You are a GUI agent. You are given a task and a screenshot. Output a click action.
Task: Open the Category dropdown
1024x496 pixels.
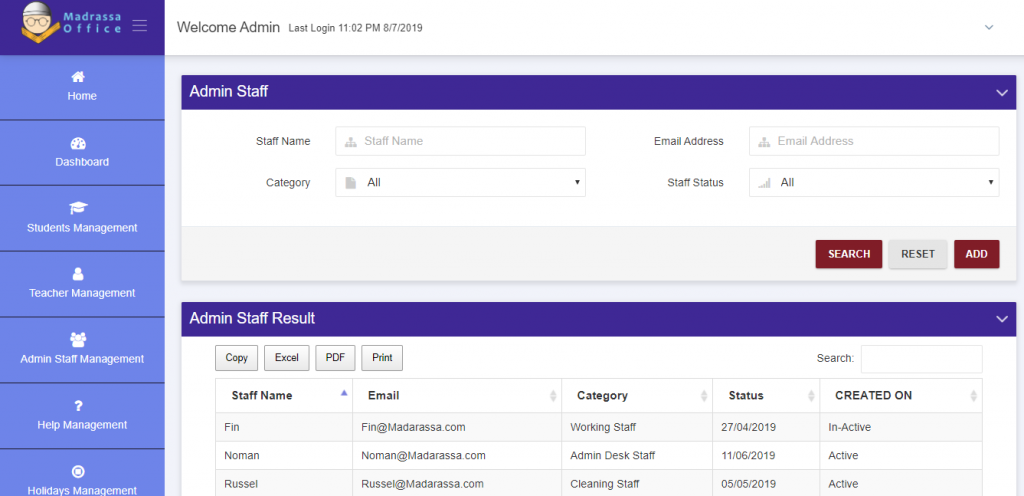click(x=460, y=183)
